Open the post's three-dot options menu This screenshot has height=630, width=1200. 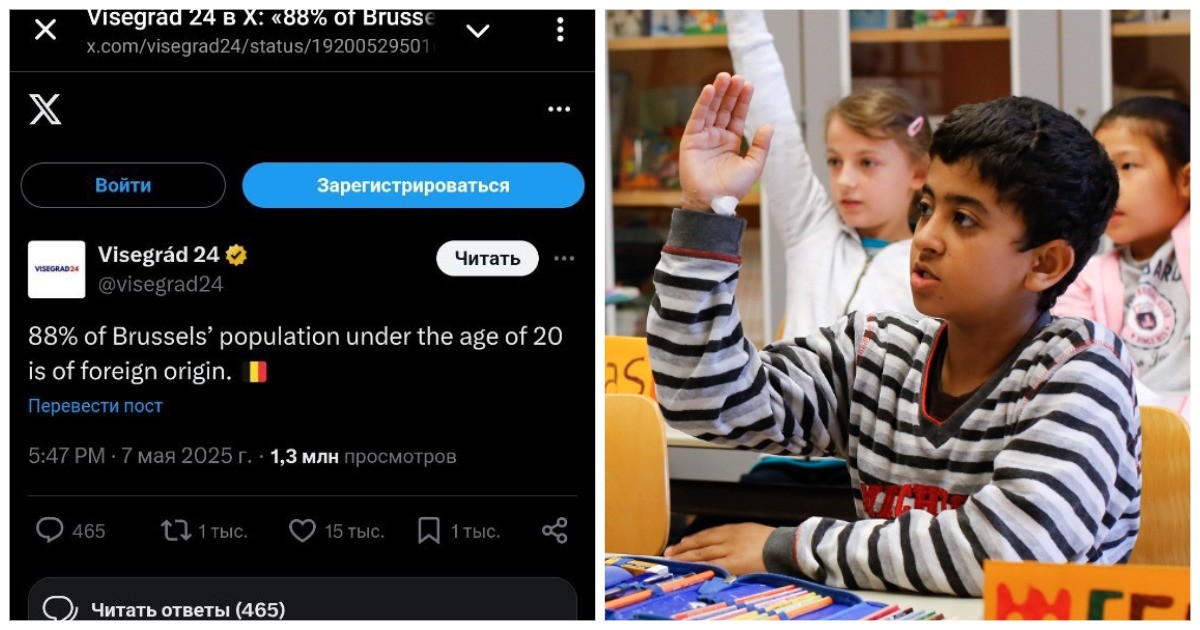tap(564, 259)
